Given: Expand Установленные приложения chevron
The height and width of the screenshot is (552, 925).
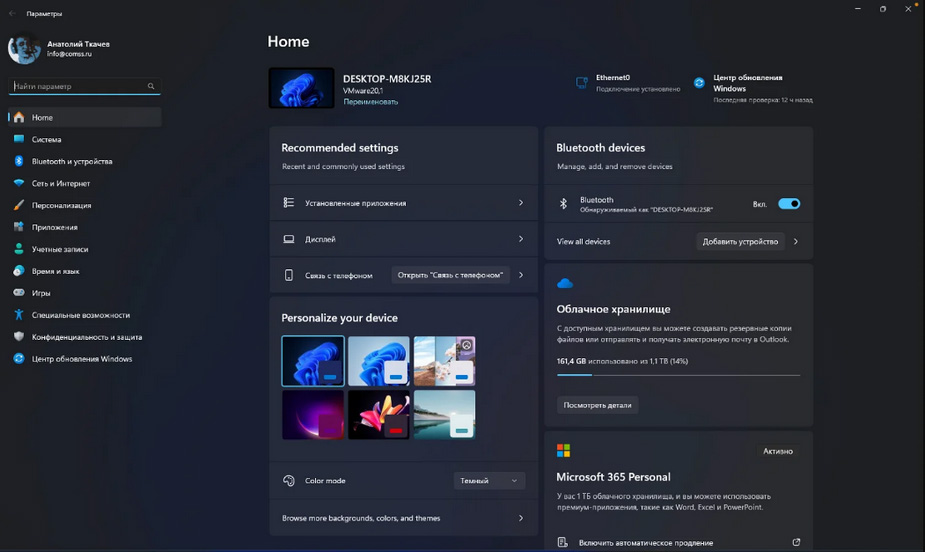Looking at the screenshot, I should (x=521, y=202).
